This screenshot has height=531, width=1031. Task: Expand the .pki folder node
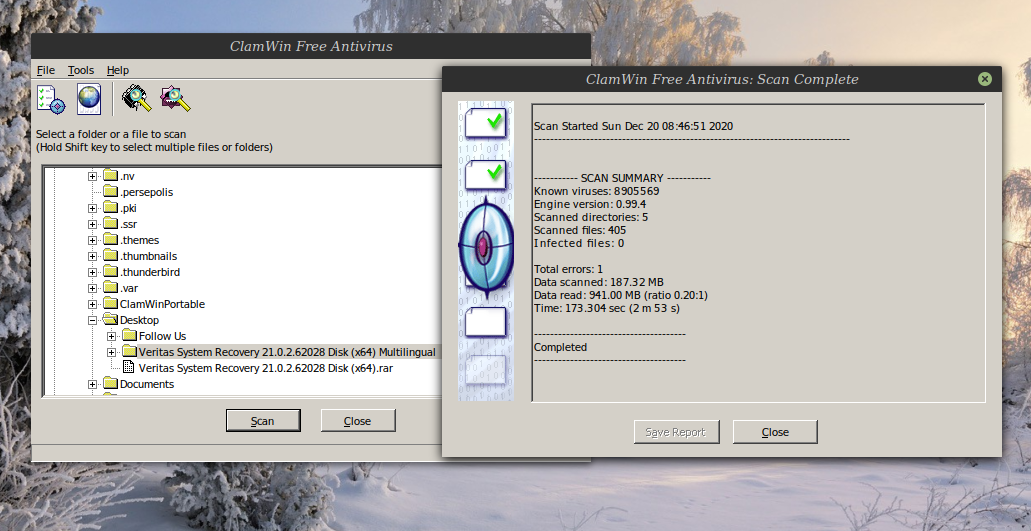point(93,208)
